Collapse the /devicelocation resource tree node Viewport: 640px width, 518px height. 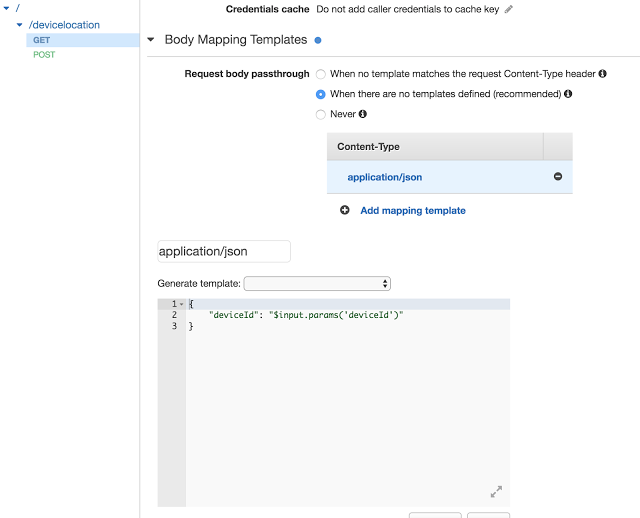pos(19,25)
